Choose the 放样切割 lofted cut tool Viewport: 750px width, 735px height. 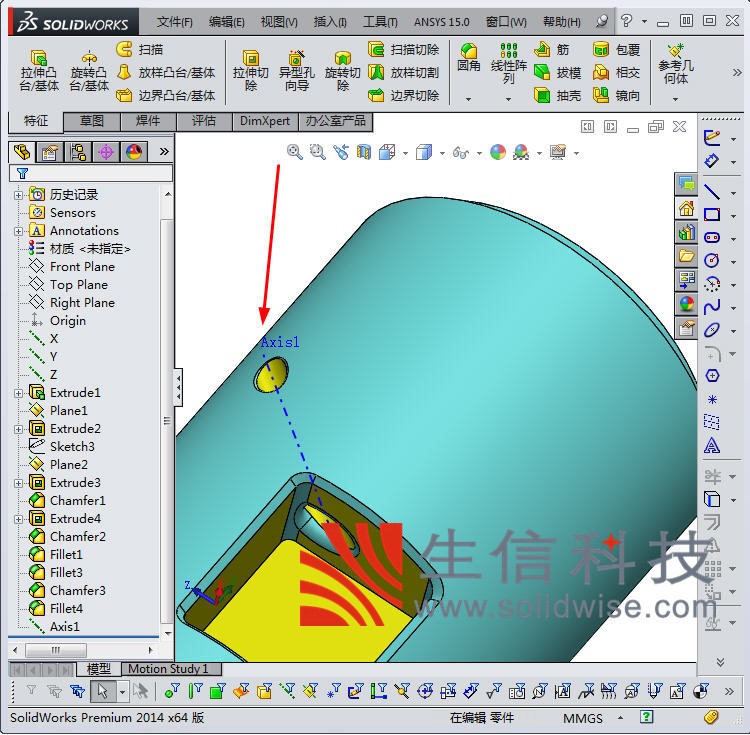point(404,73)
